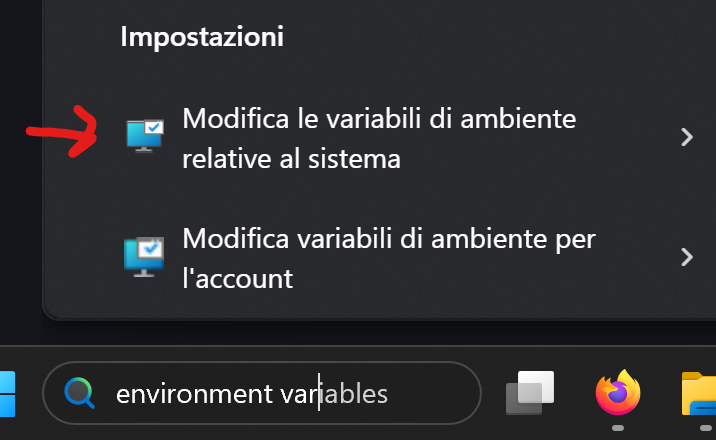Open File Explorer from the taskbar
Image resolution: width=716 pixels, height=440 pixels.
point(700,392)
